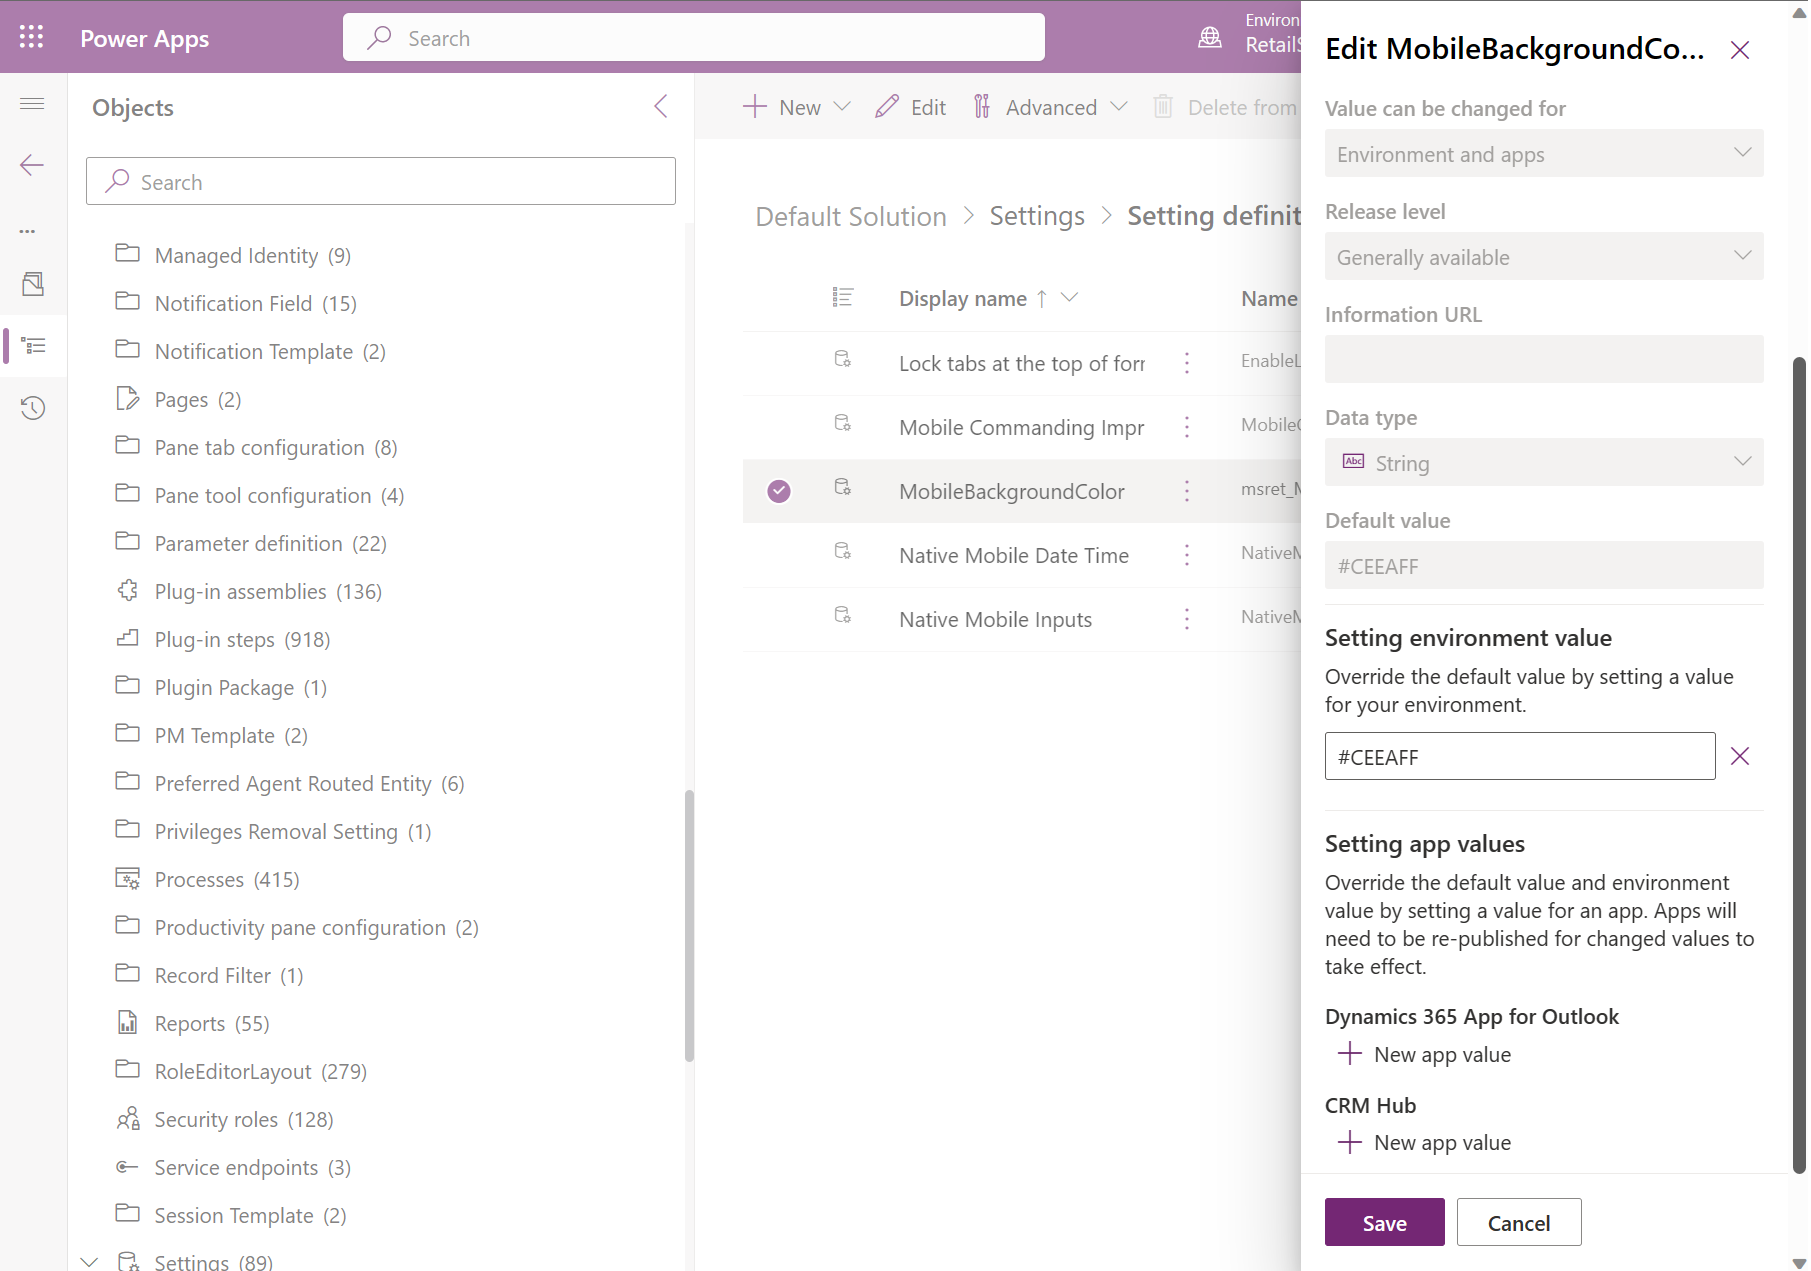Expand the New dropdown chevron
Screen dimensions: 1811x1271
point(842,106)
